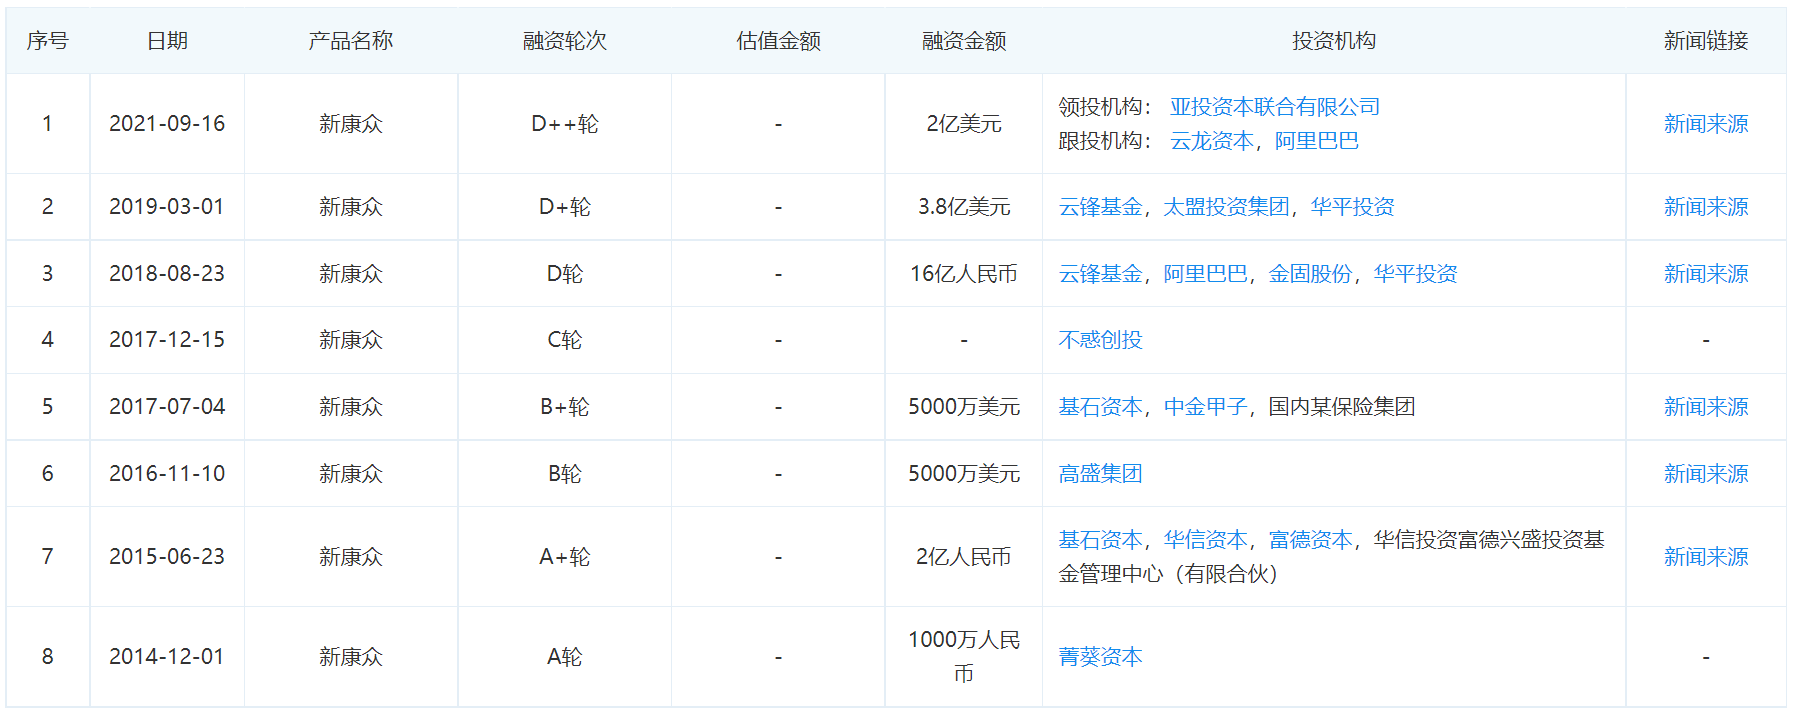Open 云锋基金 link in the D+轮 row
The height and width of the screenshot is (715, 1795).
1100,207
